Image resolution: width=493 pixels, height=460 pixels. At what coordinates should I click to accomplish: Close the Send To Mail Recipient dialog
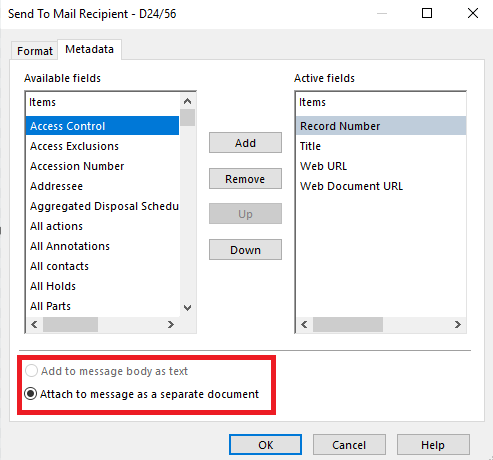[473, 13]
